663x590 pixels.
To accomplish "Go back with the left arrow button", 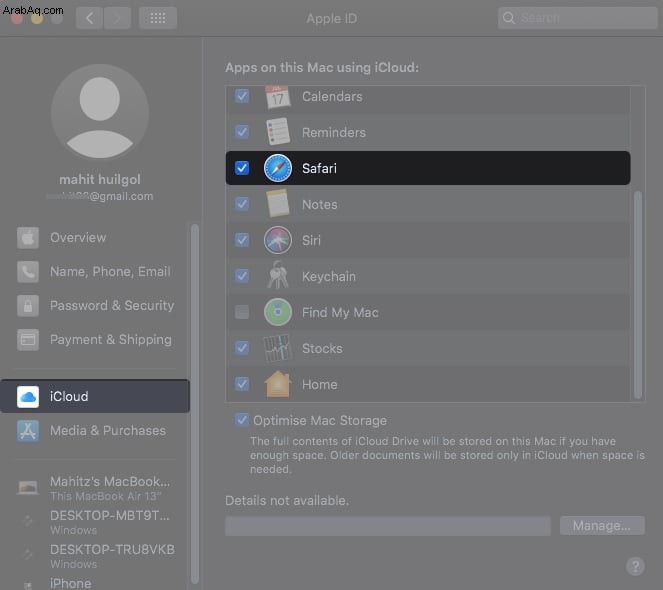I will click(89, 18).
